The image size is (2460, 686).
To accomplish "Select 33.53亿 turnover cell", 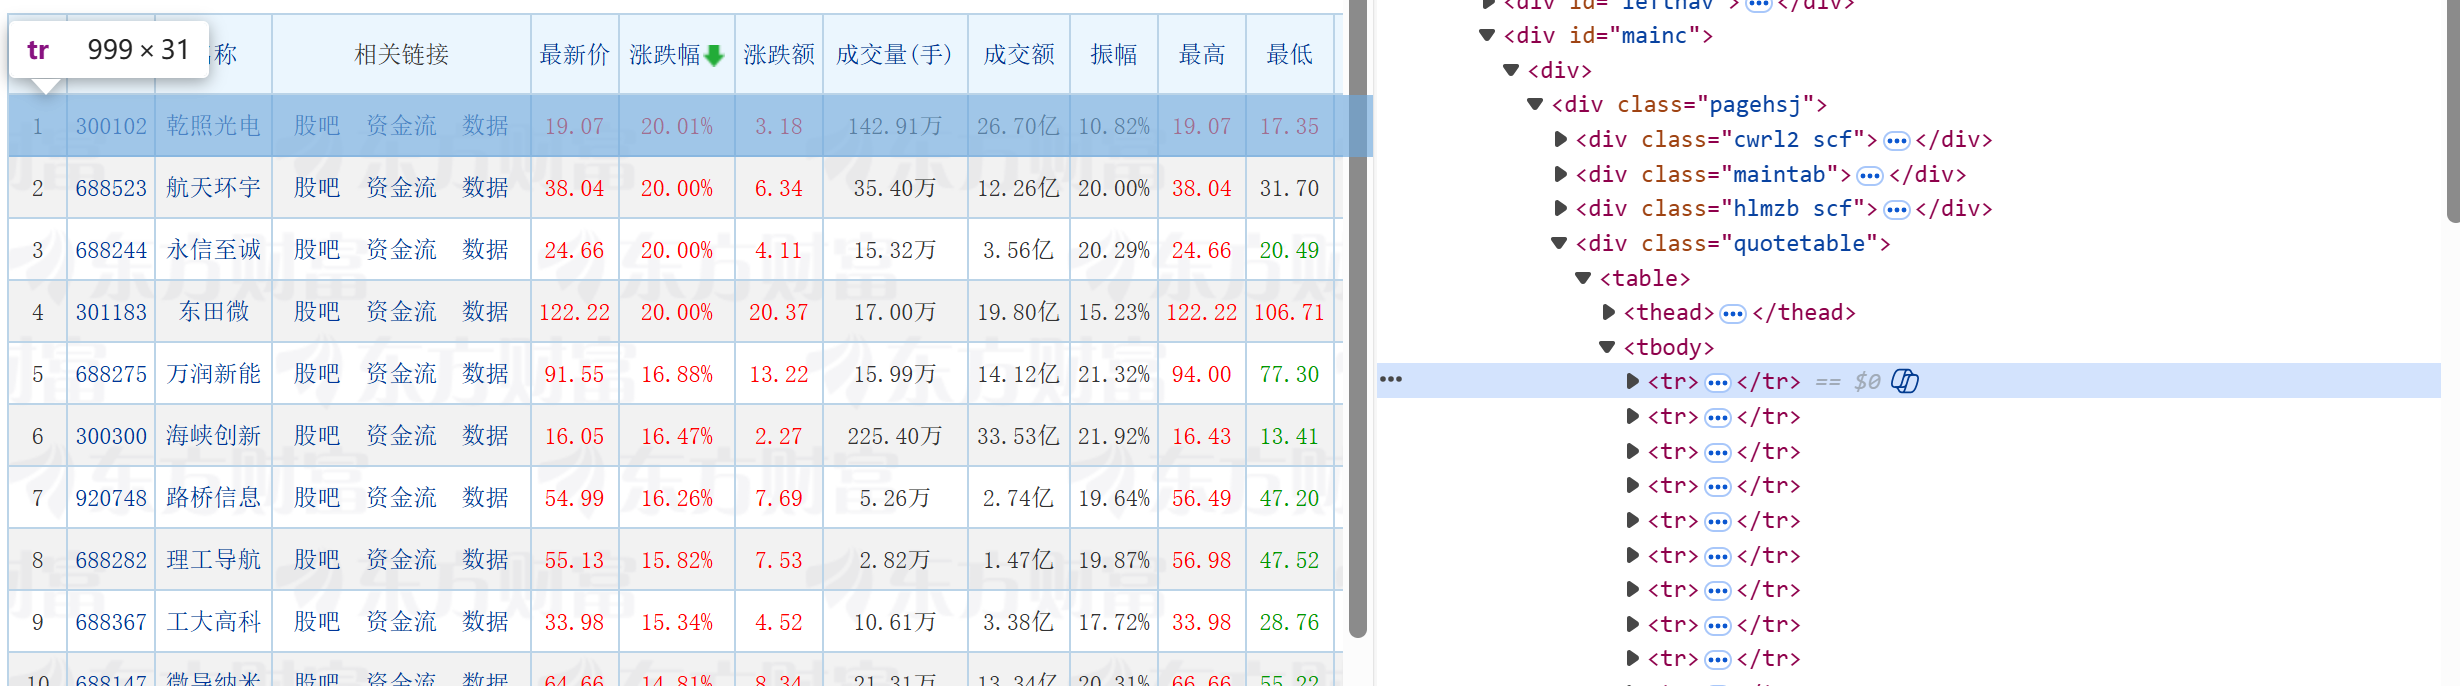I will [1018, 436].
